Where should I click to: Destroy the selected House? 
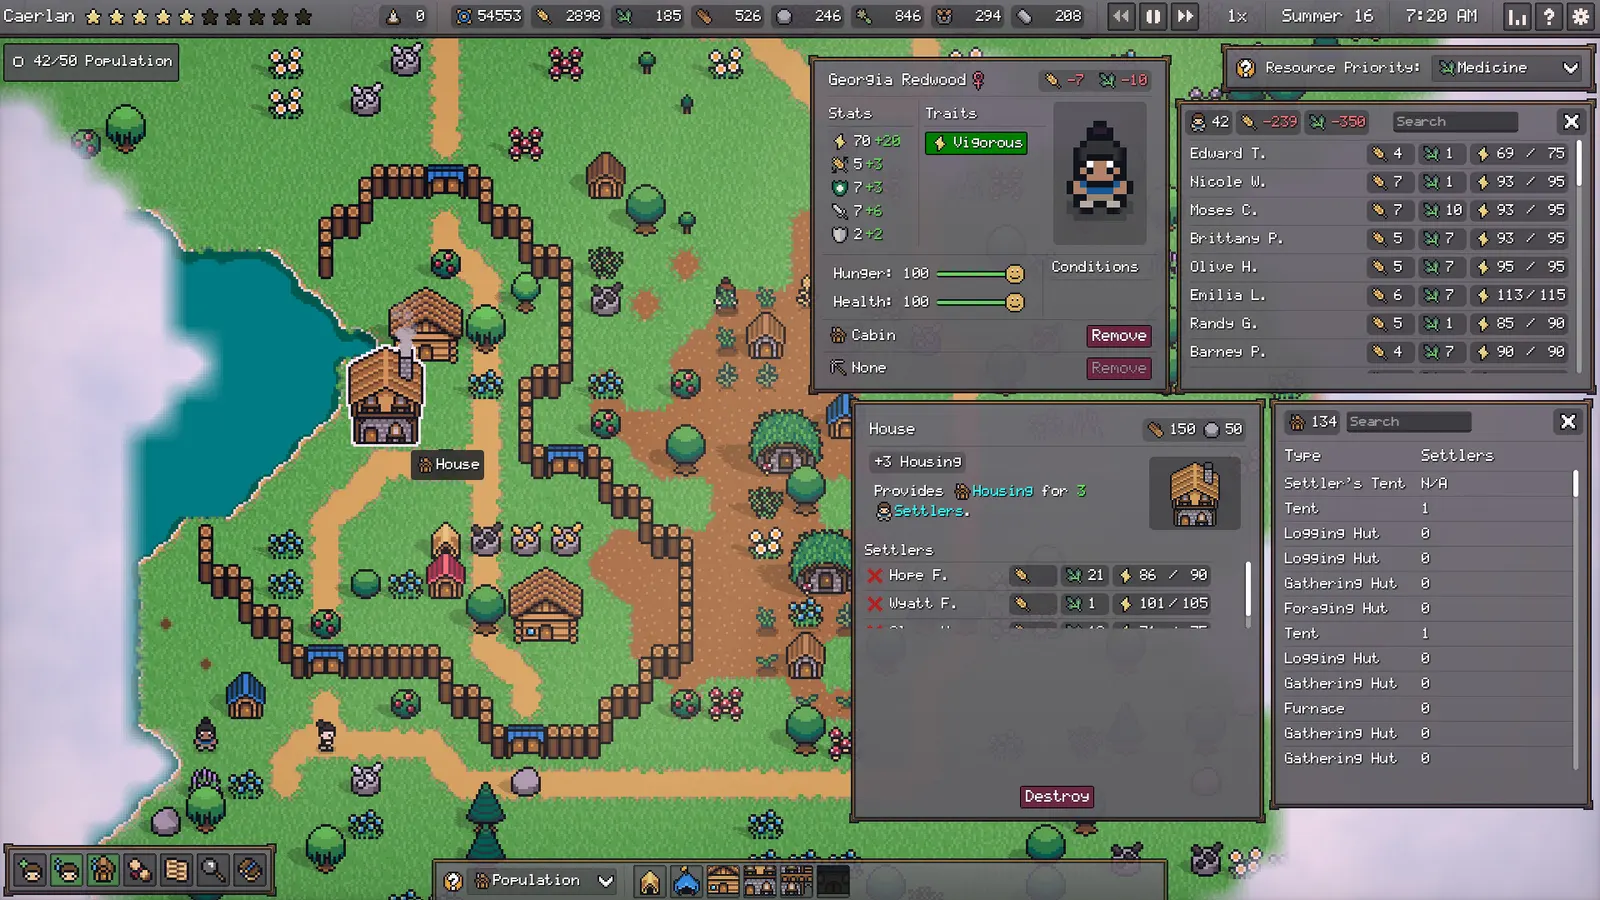(x=1057, y=797)
